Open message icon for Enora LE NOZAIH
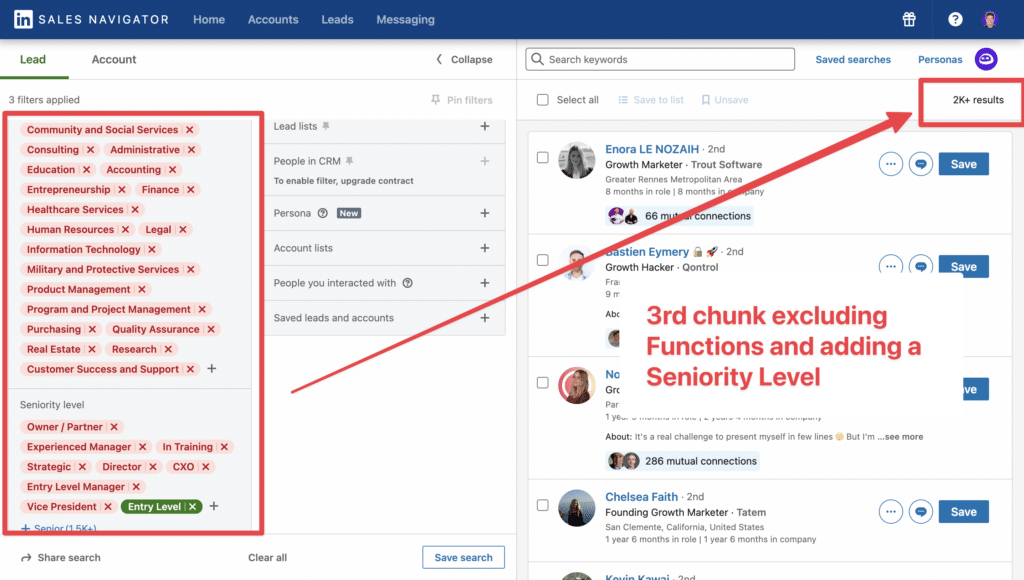Viewport: 1024px width, 580px height. (x=921, y=164)
